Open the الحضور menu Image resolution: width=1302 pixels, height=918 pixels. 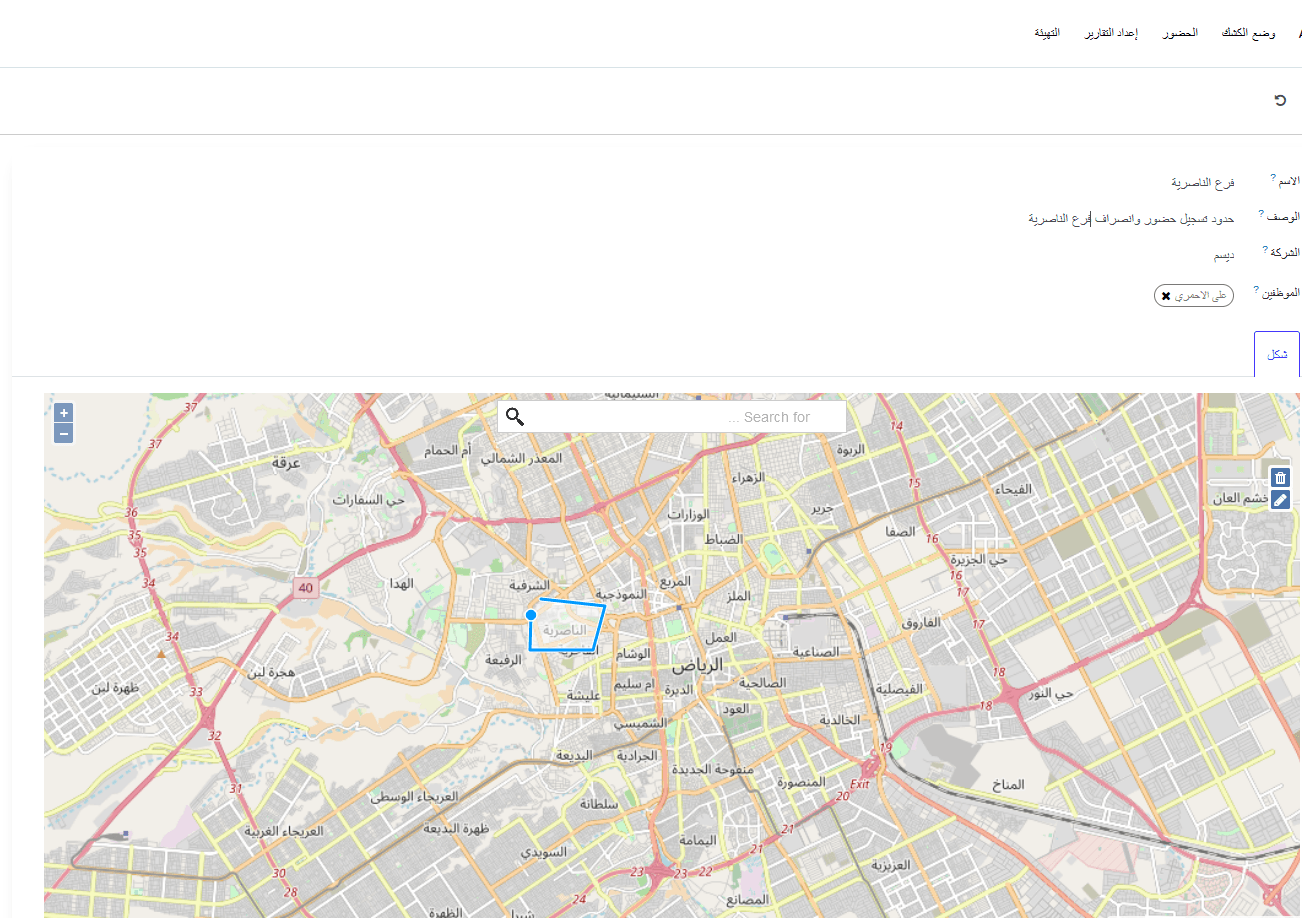1180,34
